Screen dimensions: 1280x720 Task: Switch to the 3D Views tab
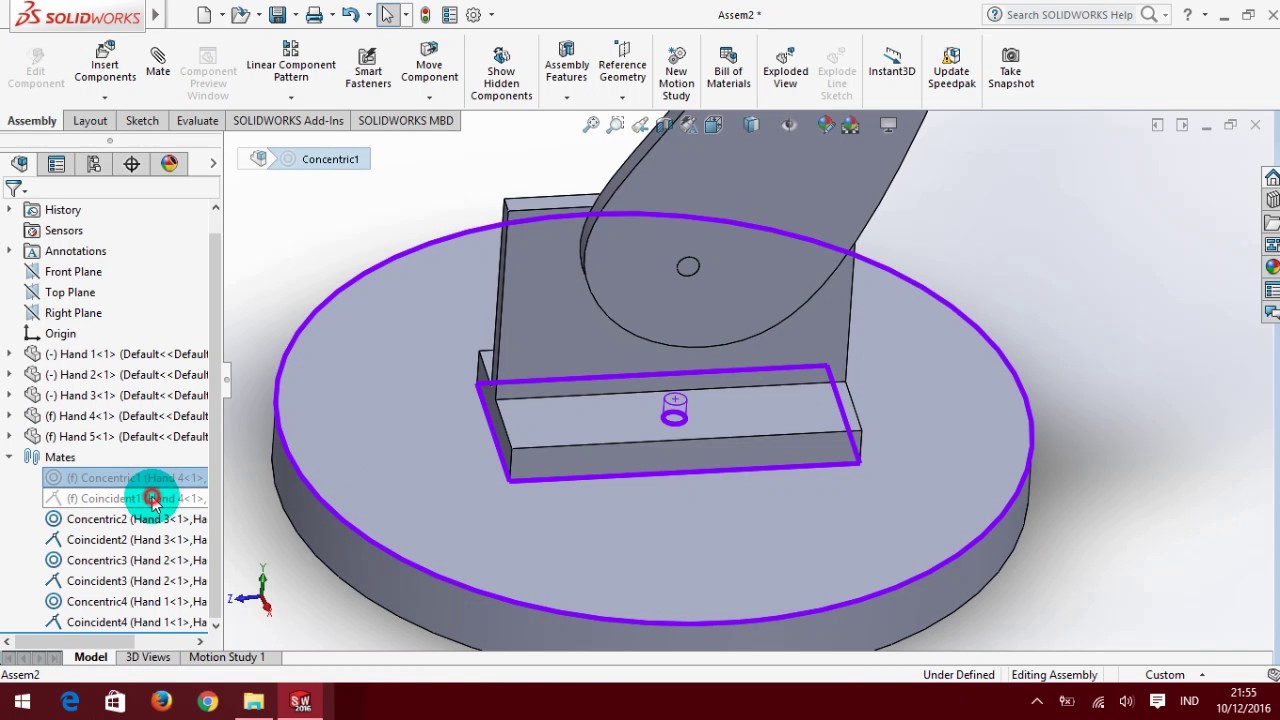[148, 657]
